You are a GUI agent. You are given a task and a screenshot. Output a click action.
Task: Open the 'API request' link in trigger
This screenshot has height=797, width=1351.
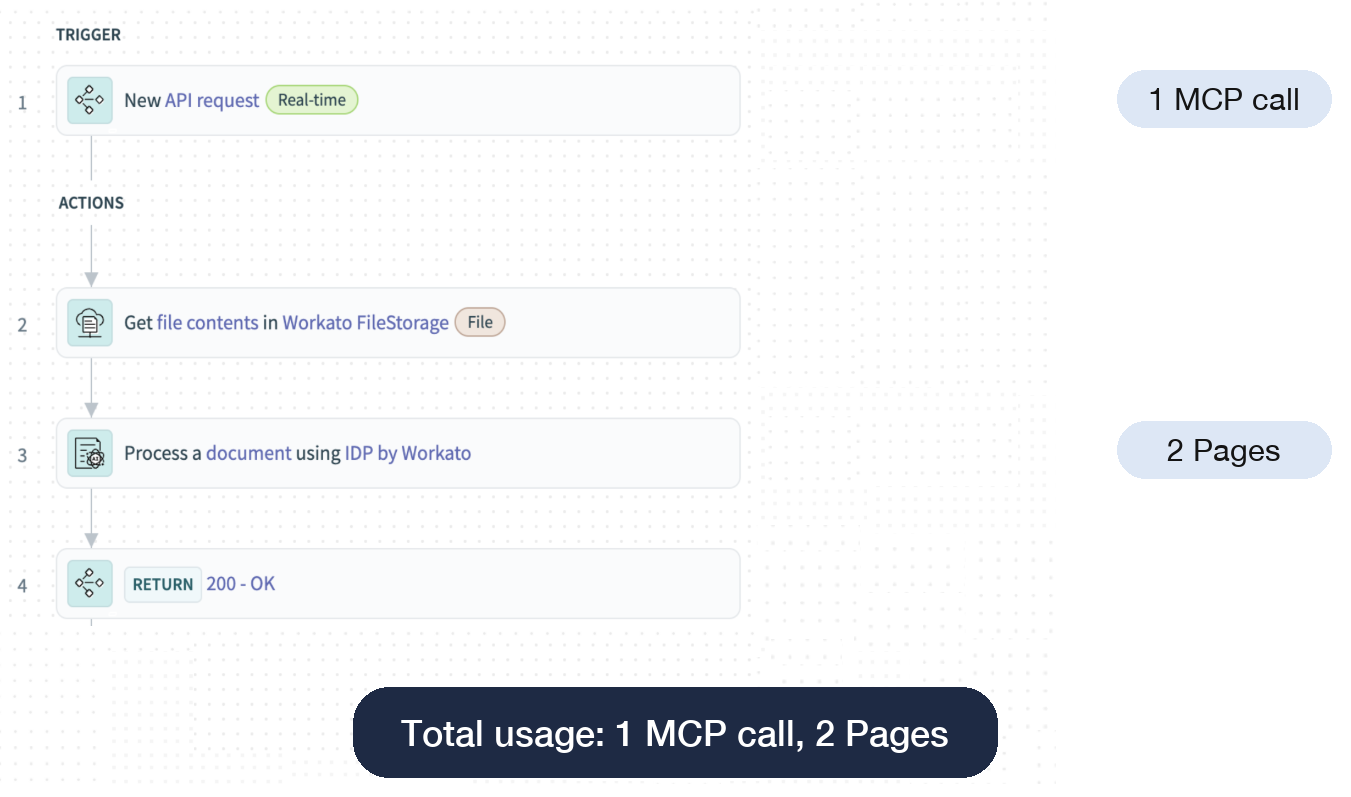click(x=212, y=100)
